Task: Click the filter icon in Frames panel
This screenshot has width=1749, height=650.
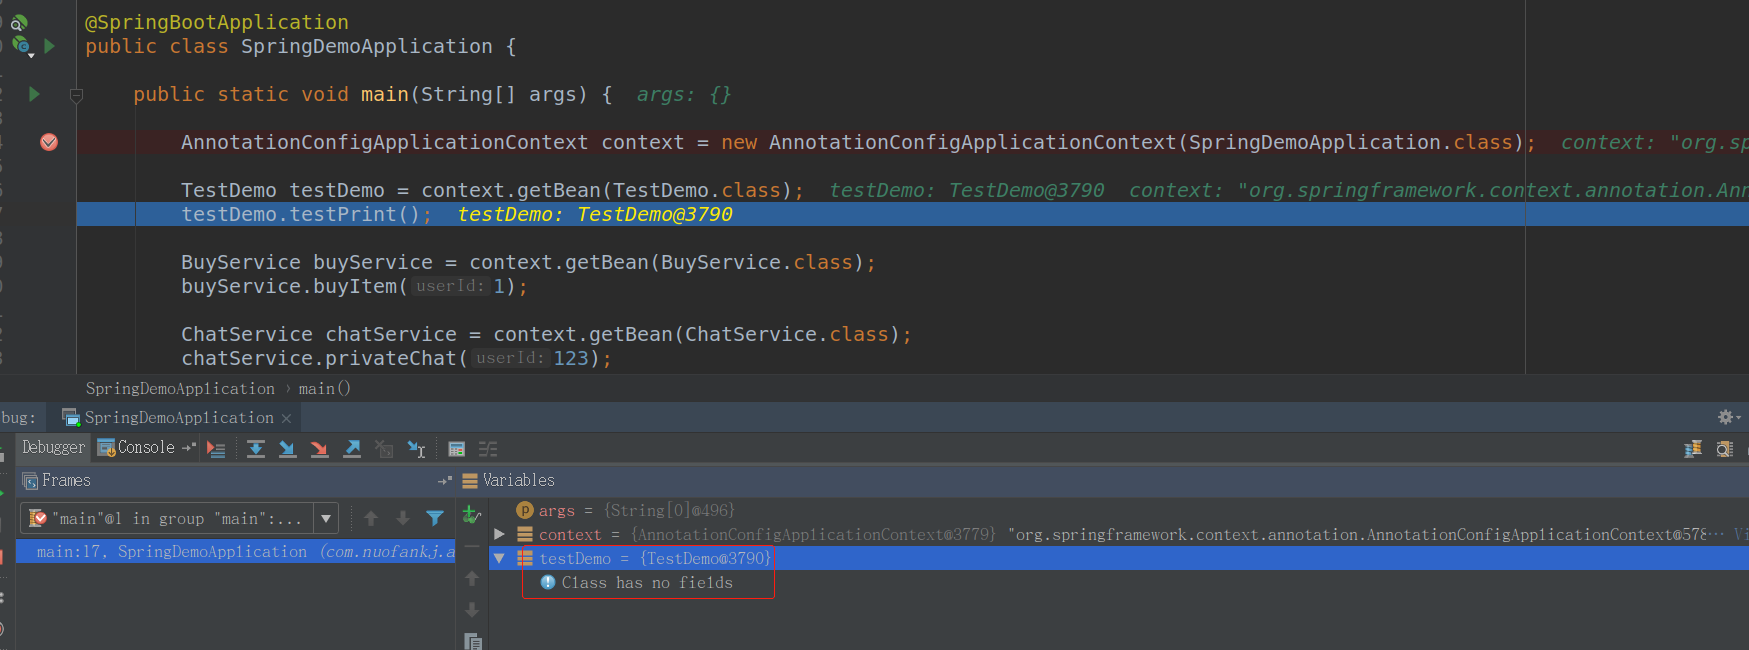Action: [x=435, y=518]
